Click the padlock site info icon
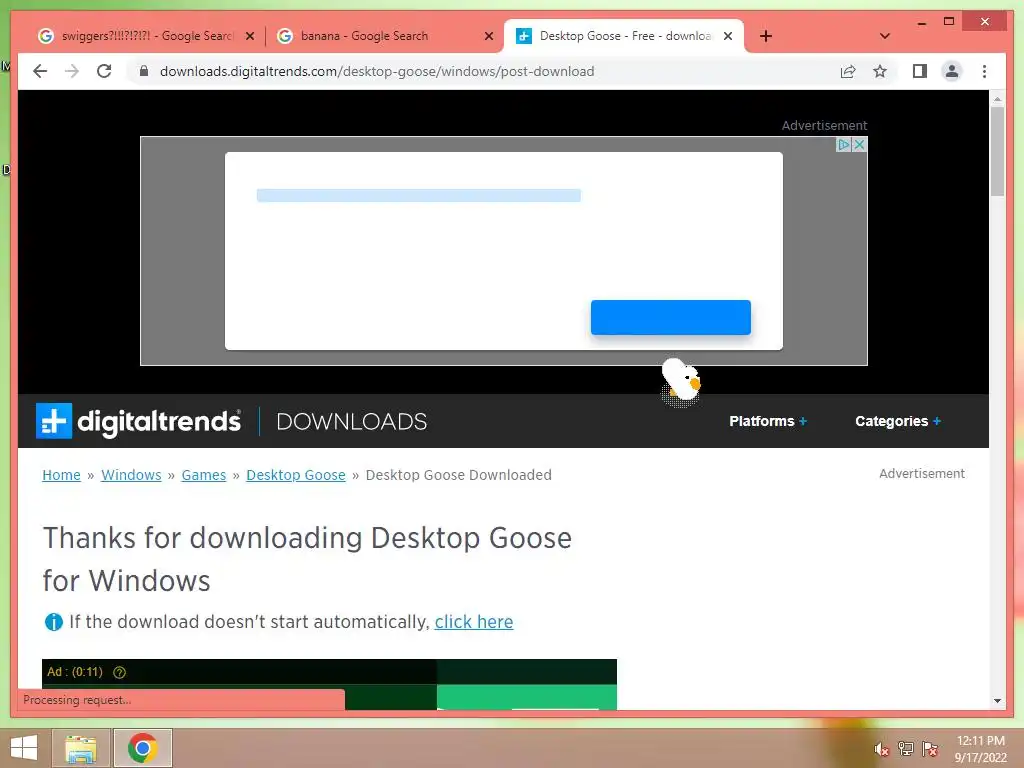This screenshot has width=1024, height=768. pos(144,71)
